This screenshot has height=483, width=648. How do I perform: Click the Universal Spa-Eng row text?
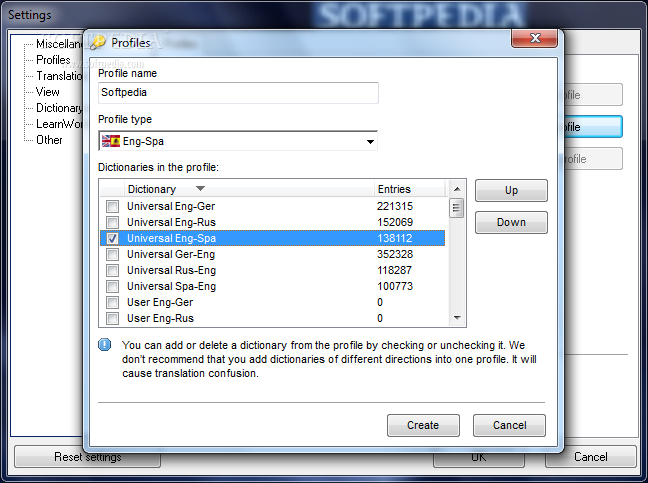click(172, 286)
